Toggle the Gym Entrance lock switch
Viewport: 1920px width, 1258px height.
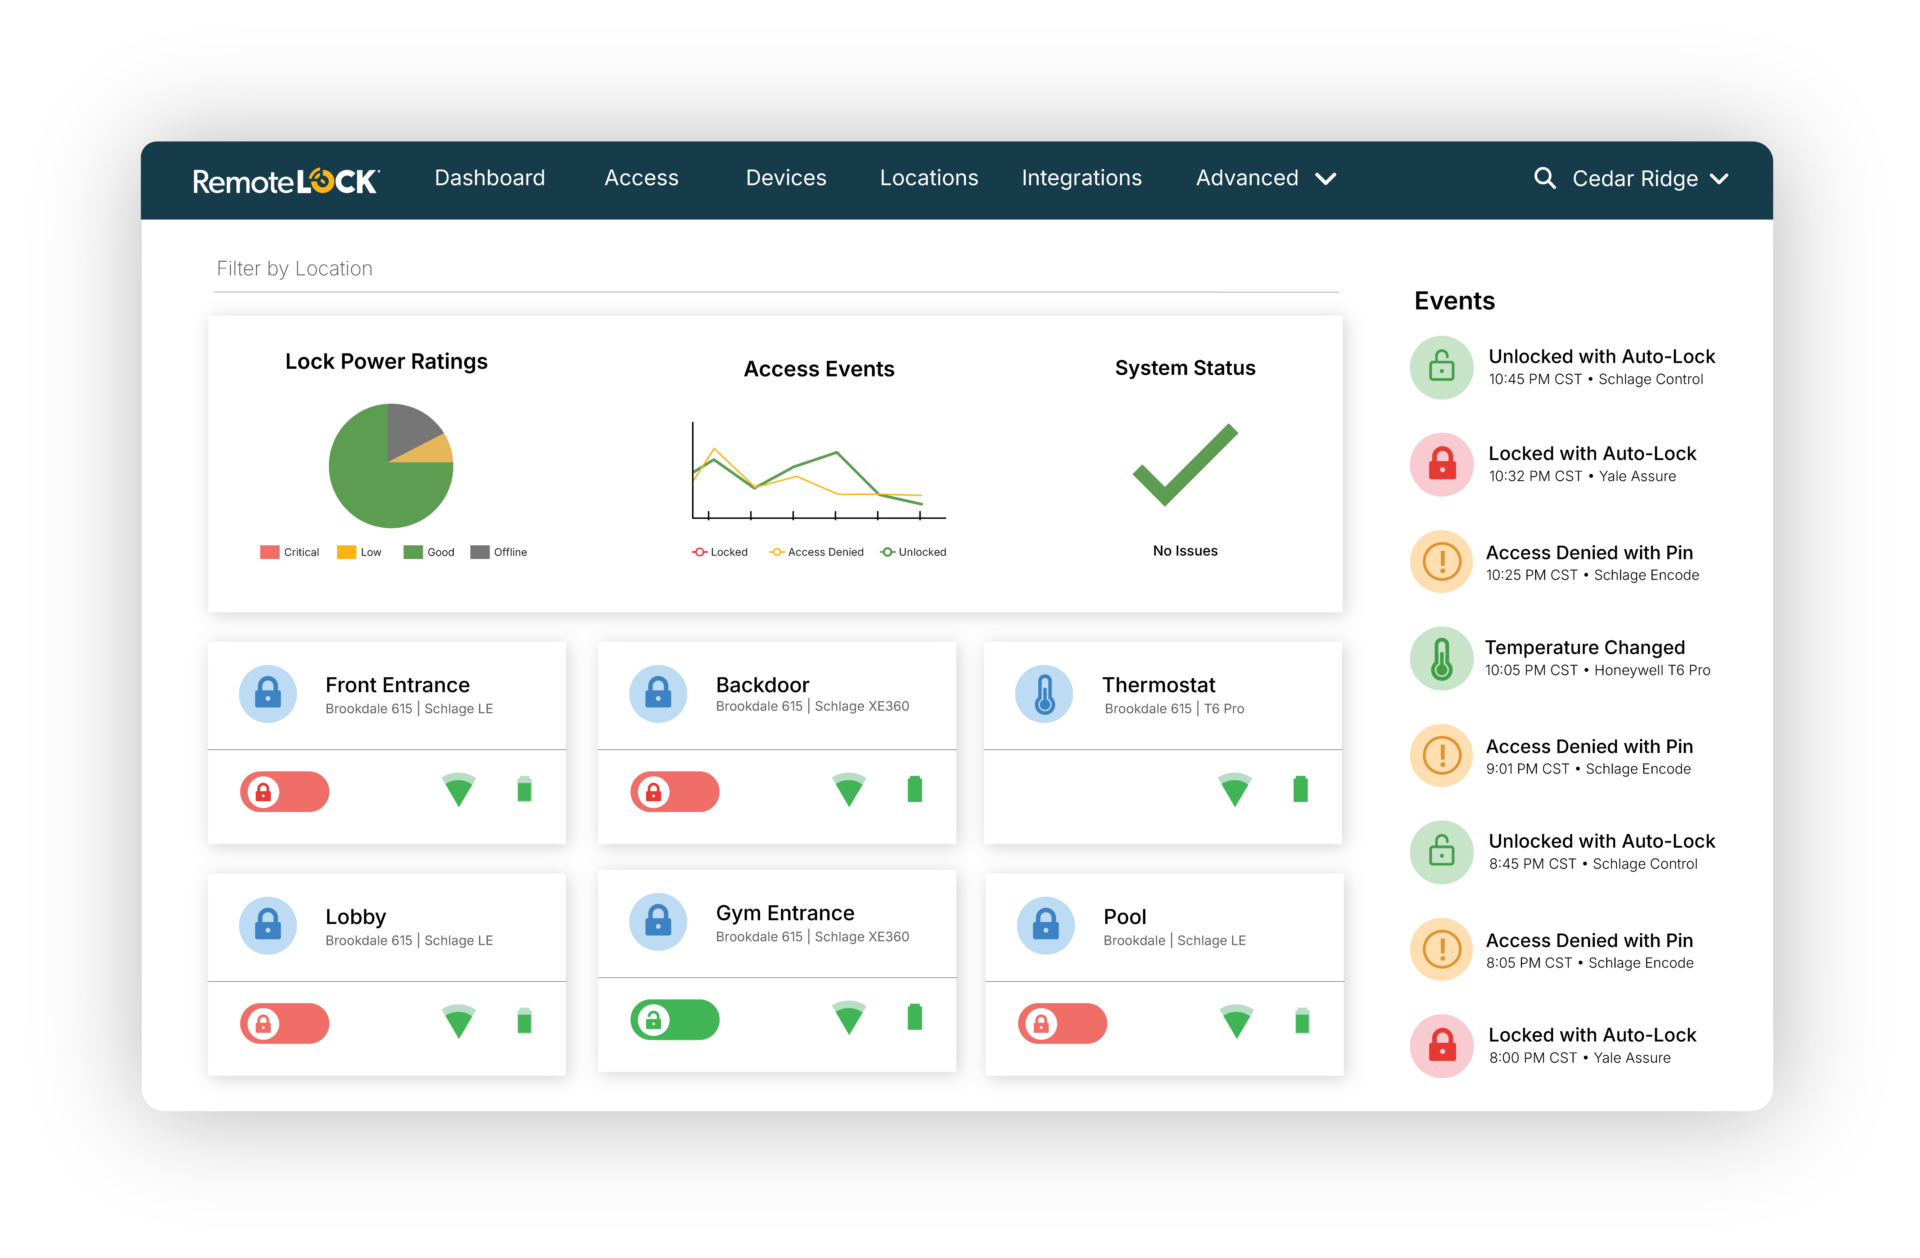point(675,1020)
